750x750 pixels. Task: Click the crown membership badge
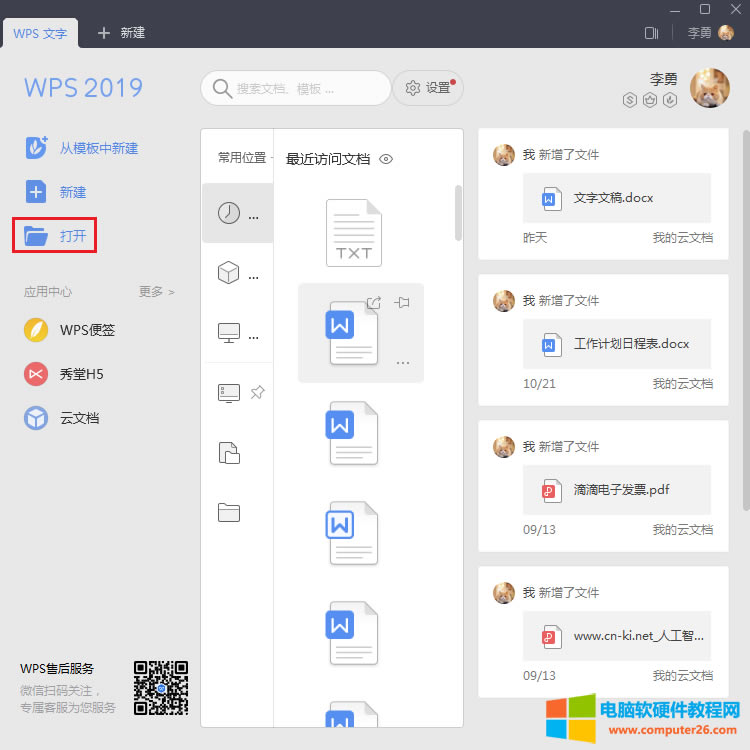(650, 100)
